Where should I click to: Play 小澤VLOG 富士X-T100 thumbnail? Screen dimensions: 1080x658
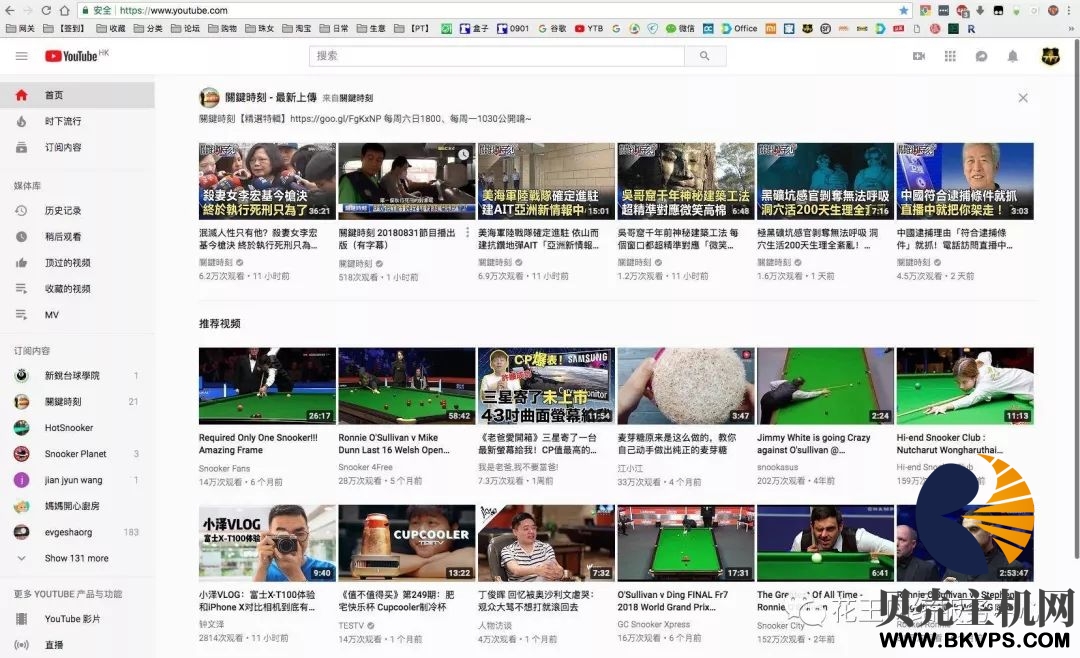click(x=267, y=543)
